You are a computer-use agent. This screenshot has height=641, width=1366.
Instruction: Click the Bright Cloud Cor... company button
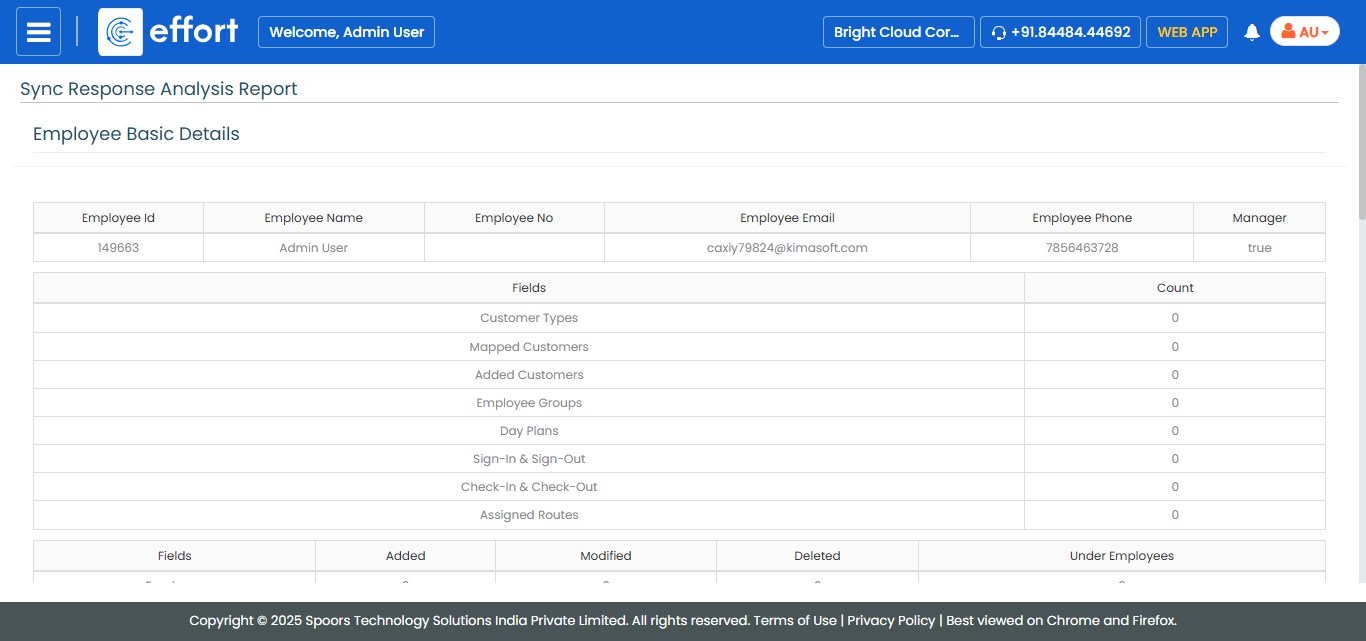click(x=898, y=32)
